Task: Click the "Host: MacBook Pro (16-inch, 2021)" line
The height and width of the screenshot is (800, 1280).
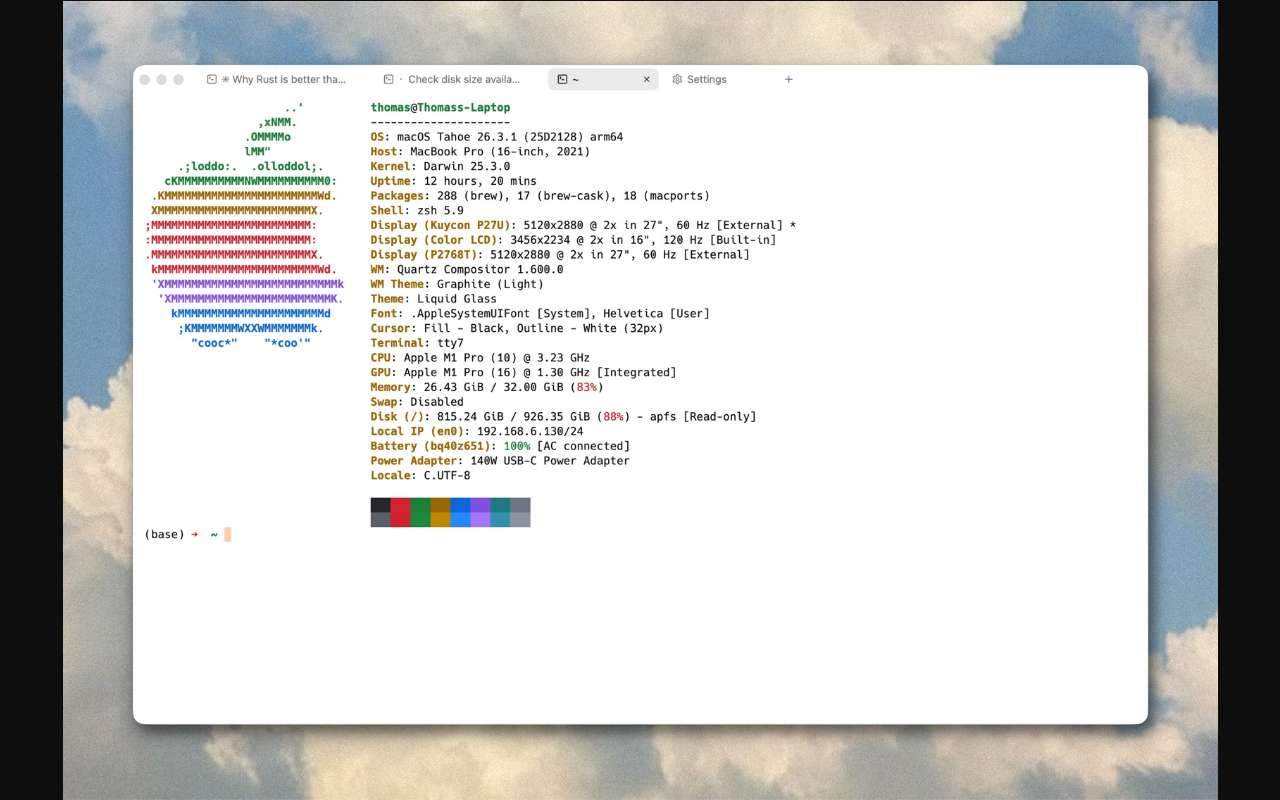Action: pos(480,152)
